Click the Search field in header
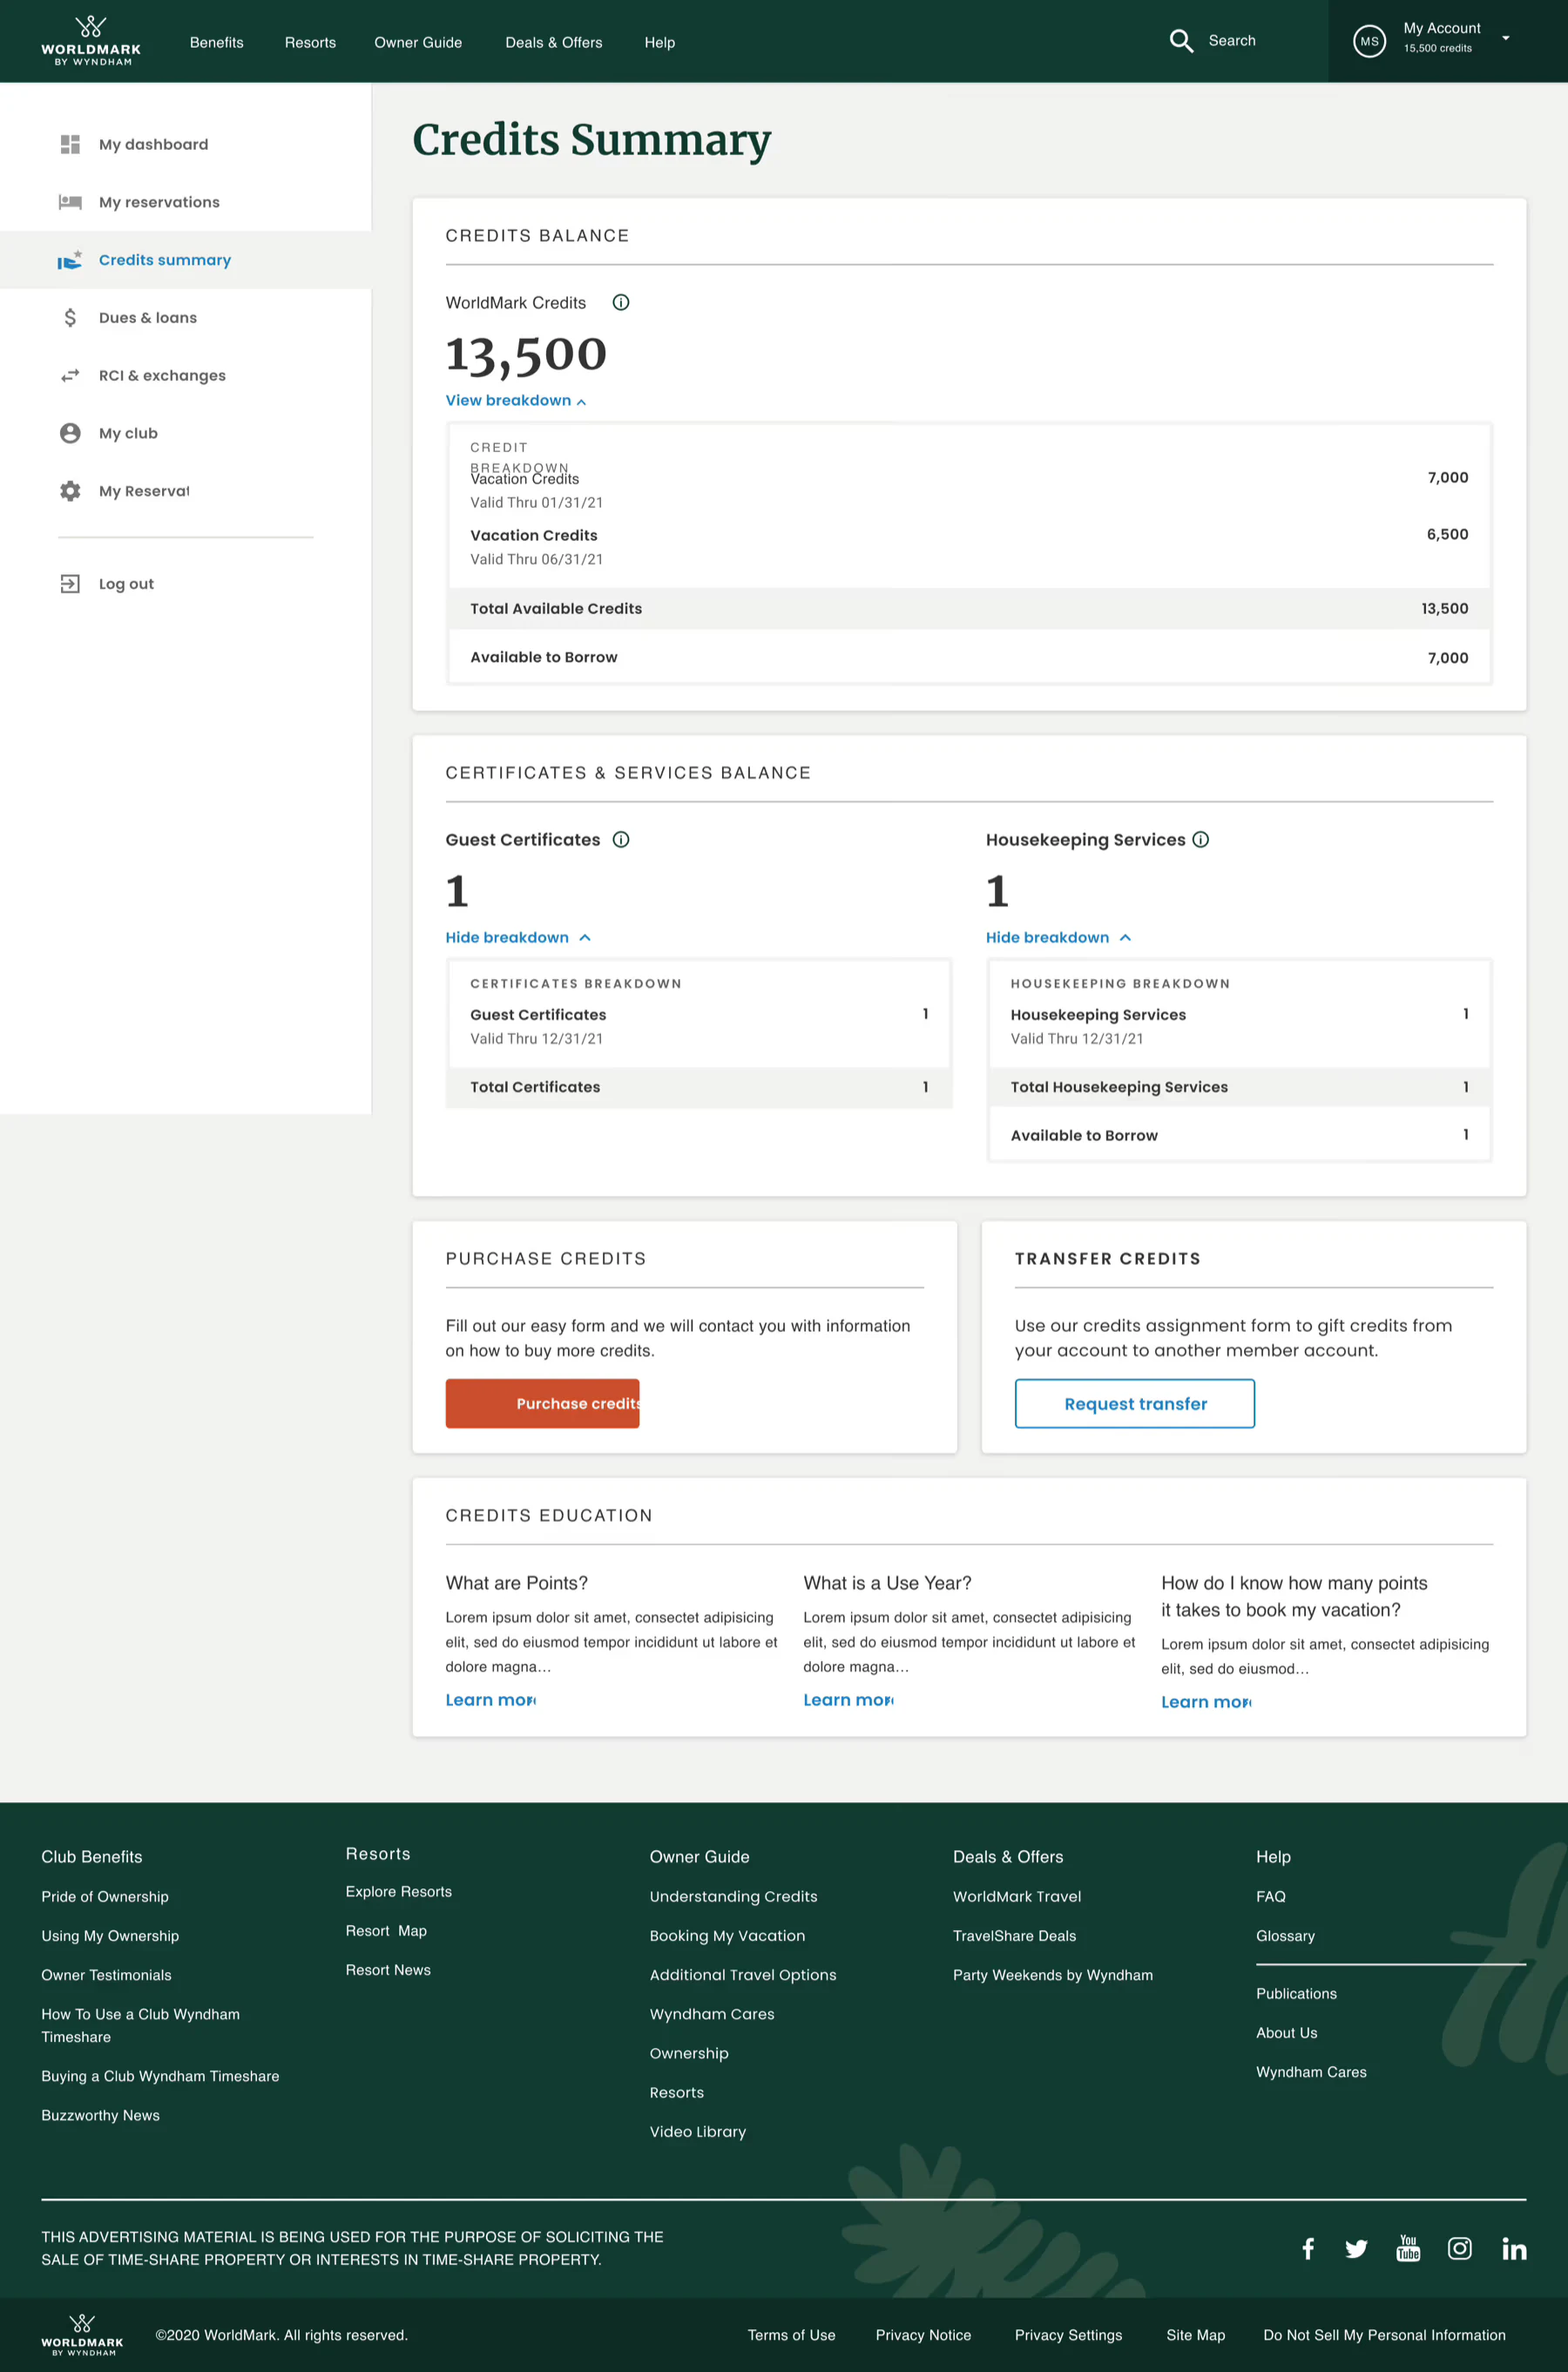Screen dimensions: 1568x2372 1232,41
